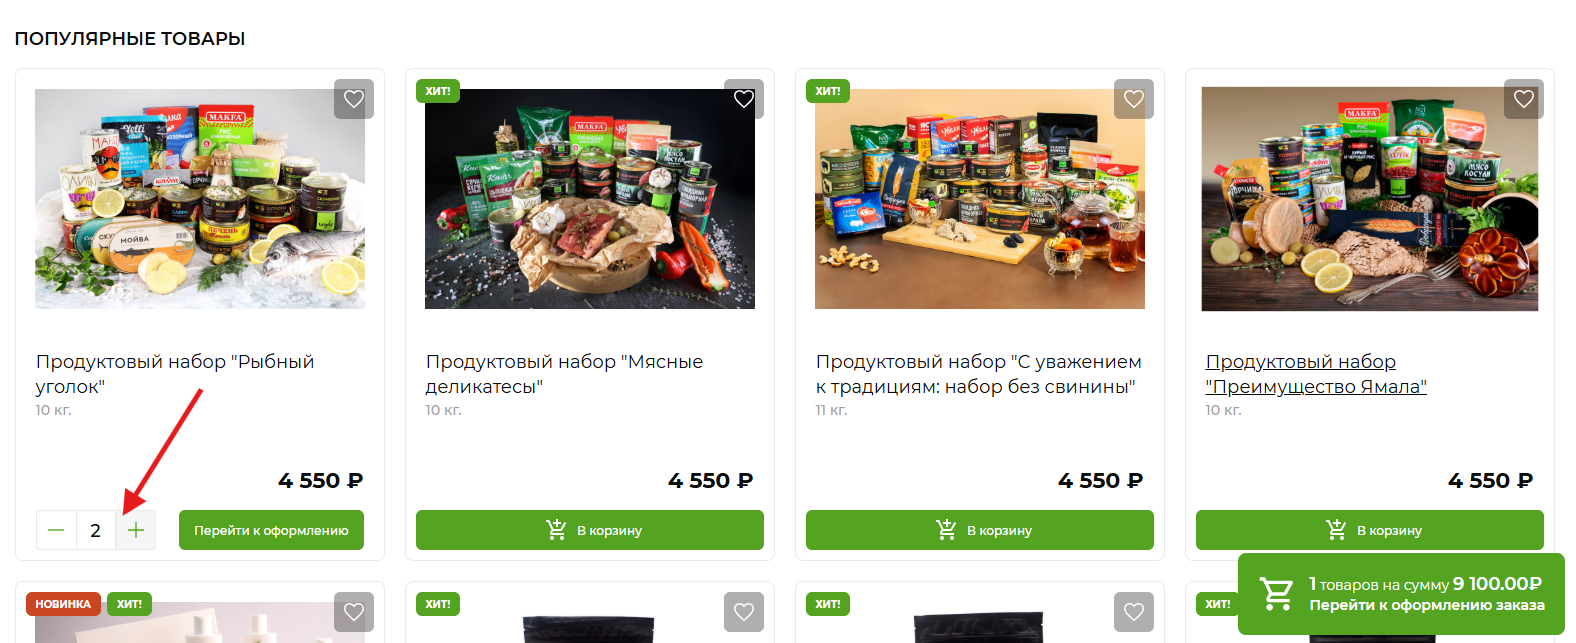Add "Преимущество Ямала" set to cart

[1370, 530]
